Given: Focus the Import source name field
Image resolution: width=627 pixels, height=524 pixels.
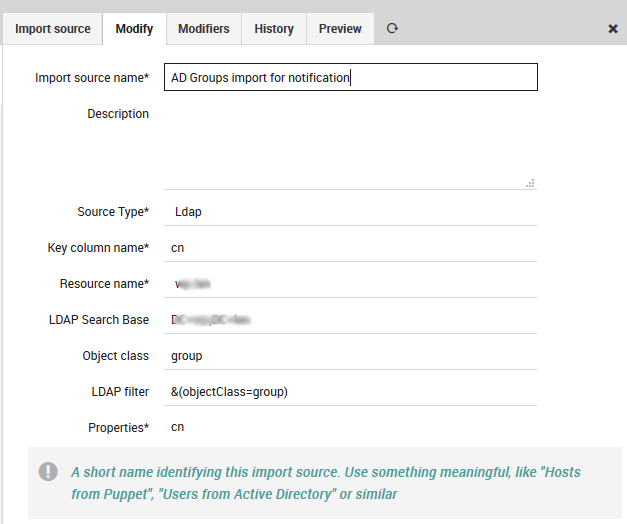Looking at the screenshot, I should [x=350, y=78].
